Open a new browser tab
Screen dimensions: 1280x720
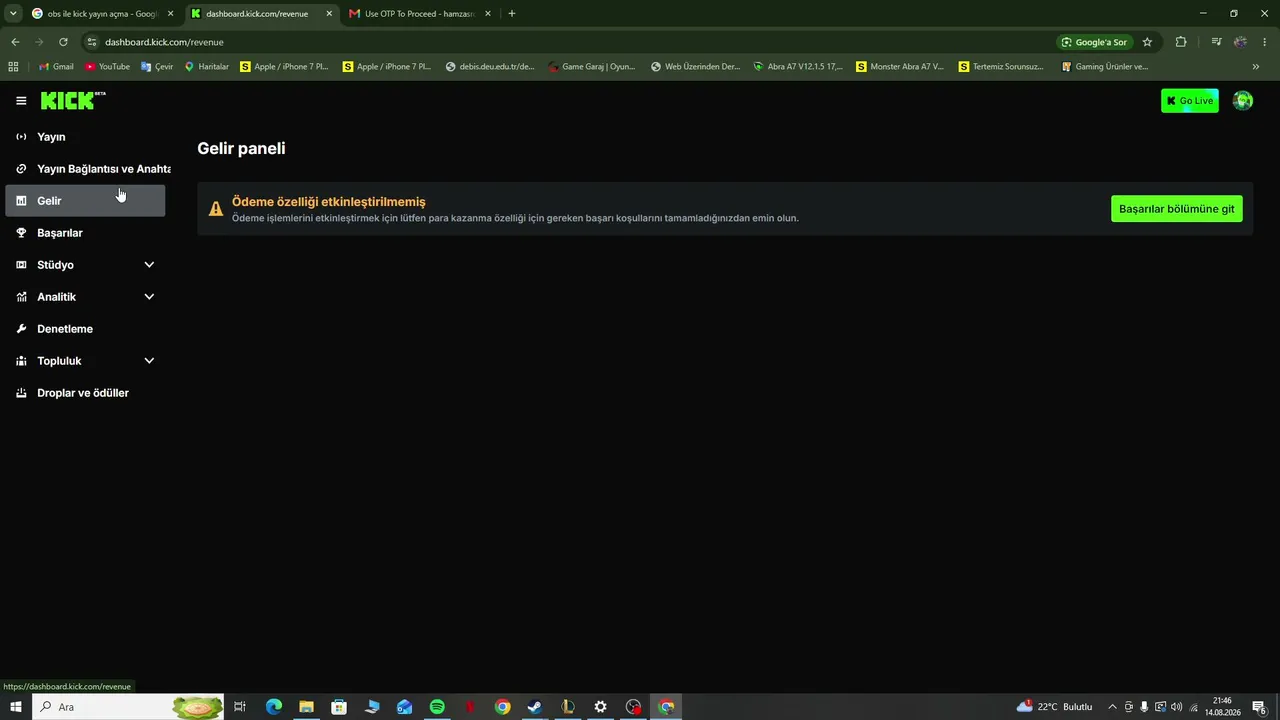(512, 14)
